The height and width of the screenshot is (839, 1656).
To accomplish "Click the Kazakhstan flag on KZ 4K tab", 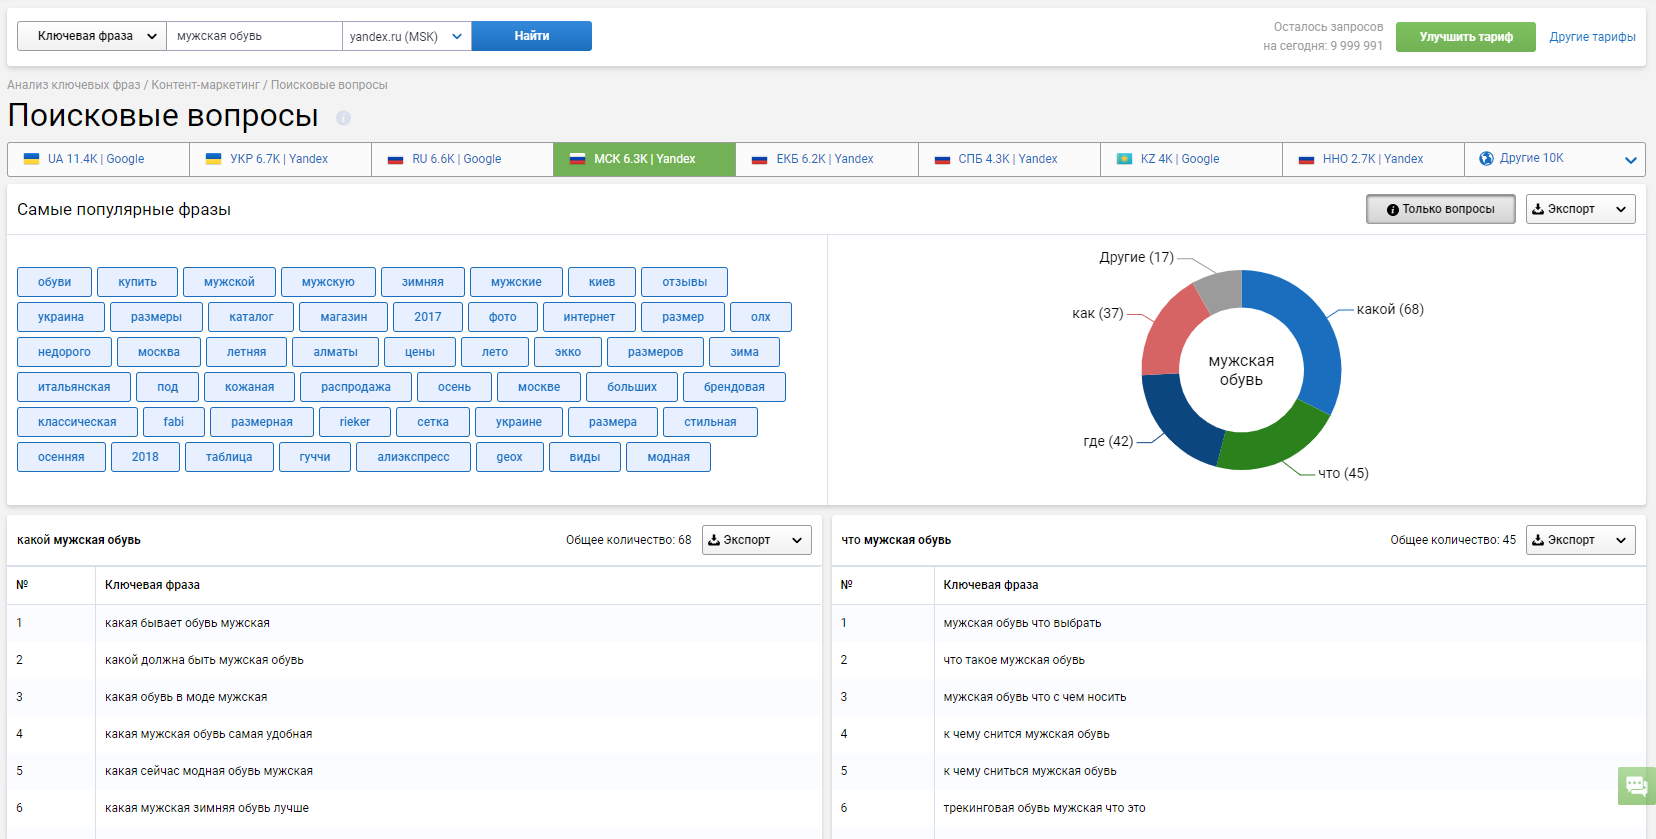I will [1124, 159].
